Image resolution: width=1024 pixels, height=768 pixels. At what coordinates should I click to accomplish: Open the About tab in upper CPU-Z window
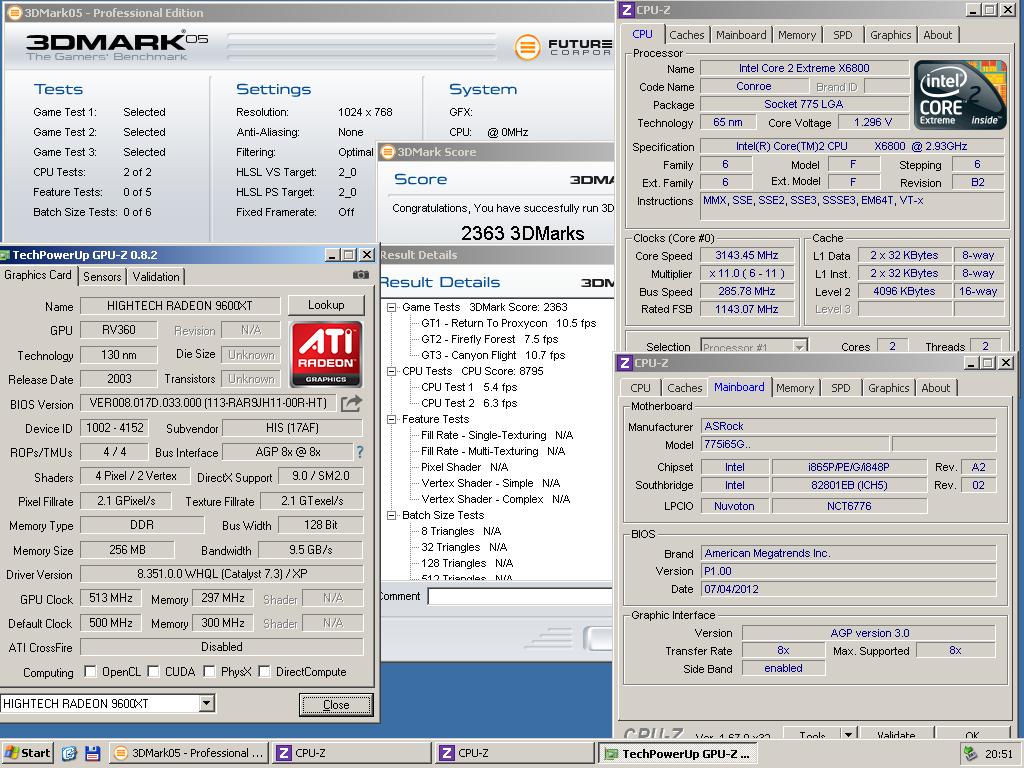click(x=937, y=35)
